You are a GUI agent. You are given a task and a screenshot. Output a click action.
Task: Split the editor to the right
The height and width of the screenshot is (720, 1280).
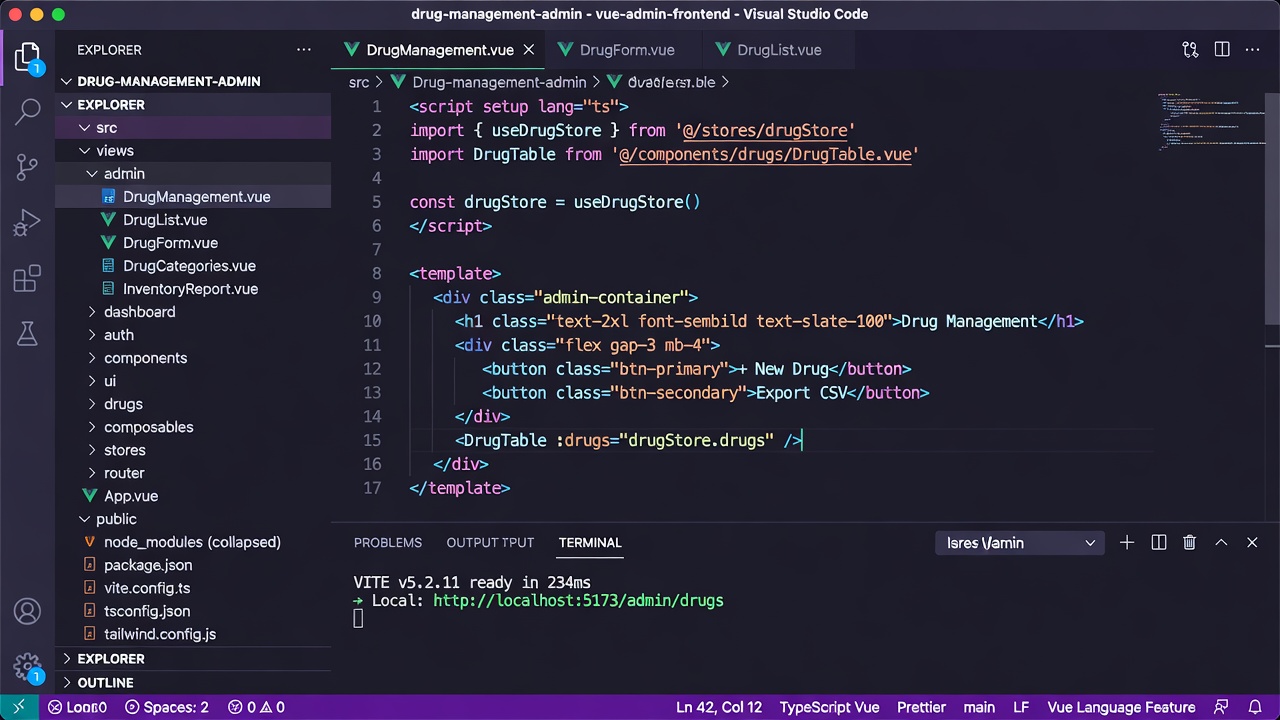[x=1222, y=50]
